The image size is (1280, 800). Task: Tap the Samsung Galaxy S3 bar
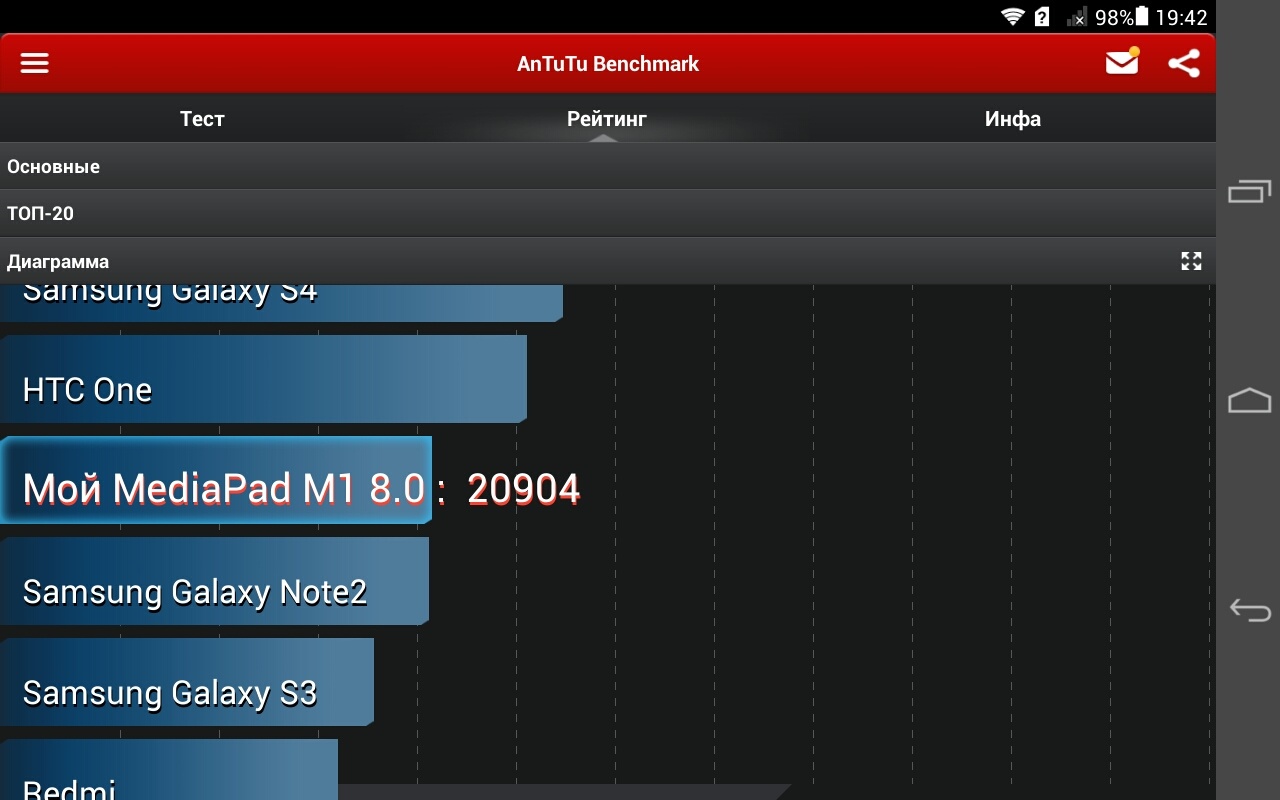pos(186,682)
